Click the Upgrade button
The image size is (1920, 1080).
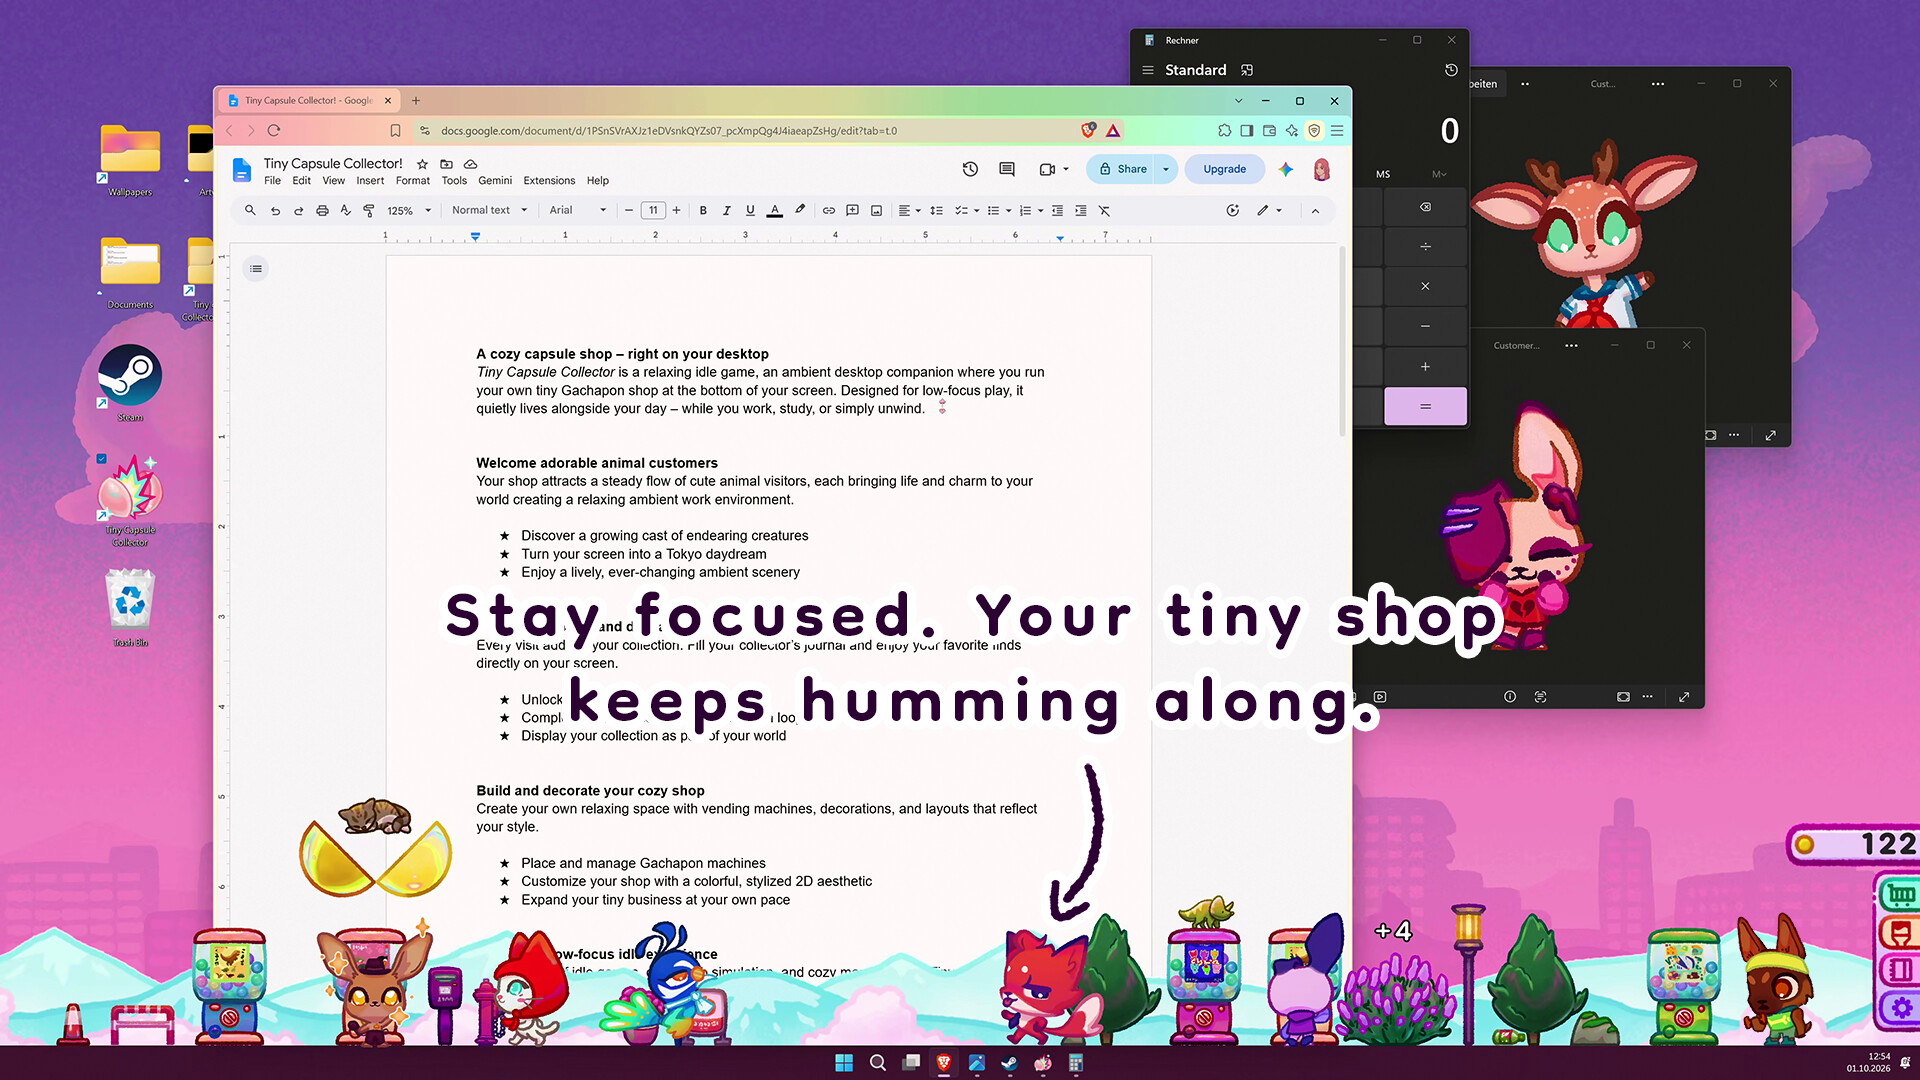coord(1224,169)
